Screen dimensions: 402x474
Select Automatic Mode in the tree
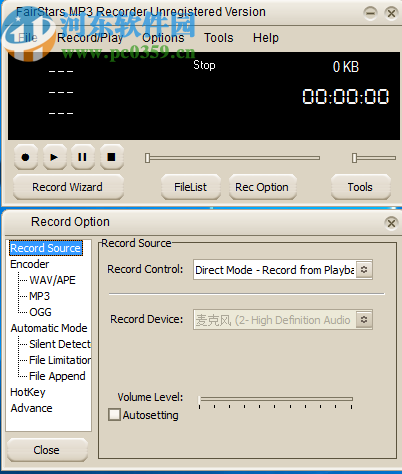coord(49,328)
